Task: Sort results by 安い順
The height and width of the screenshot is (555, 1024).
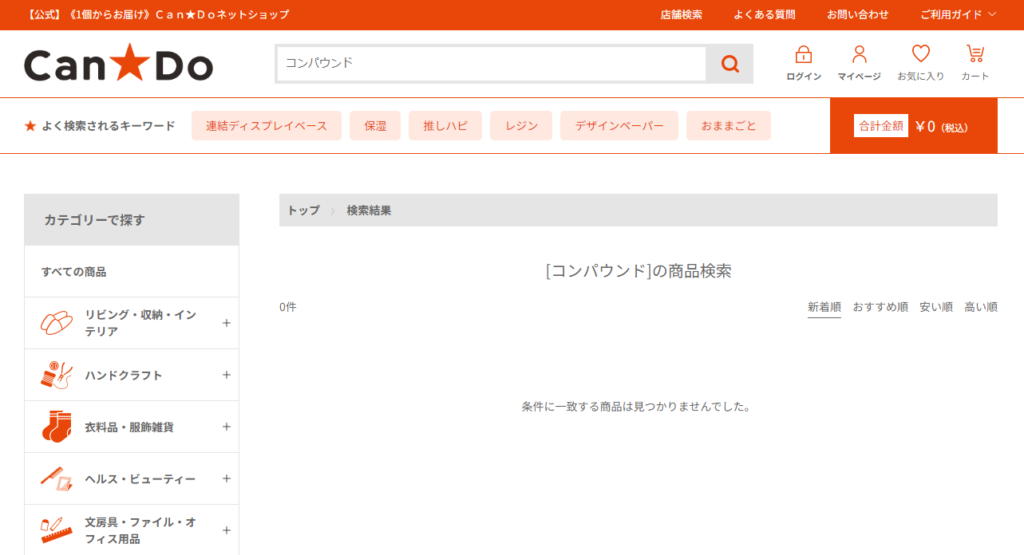Action: coord(936,307)
